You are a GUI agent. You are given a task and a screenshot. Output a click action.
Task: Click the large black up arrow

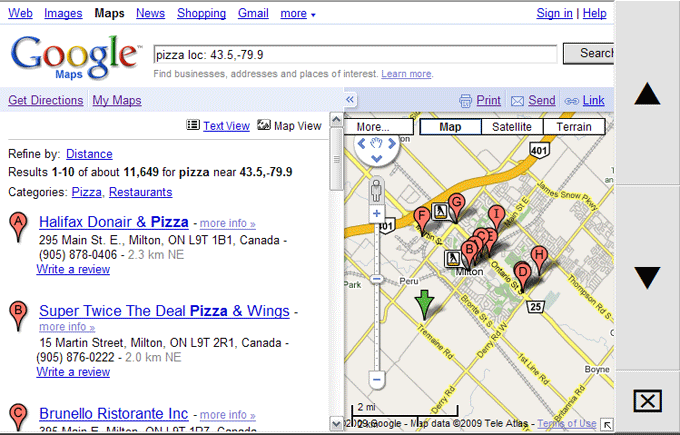pos(647,93)
